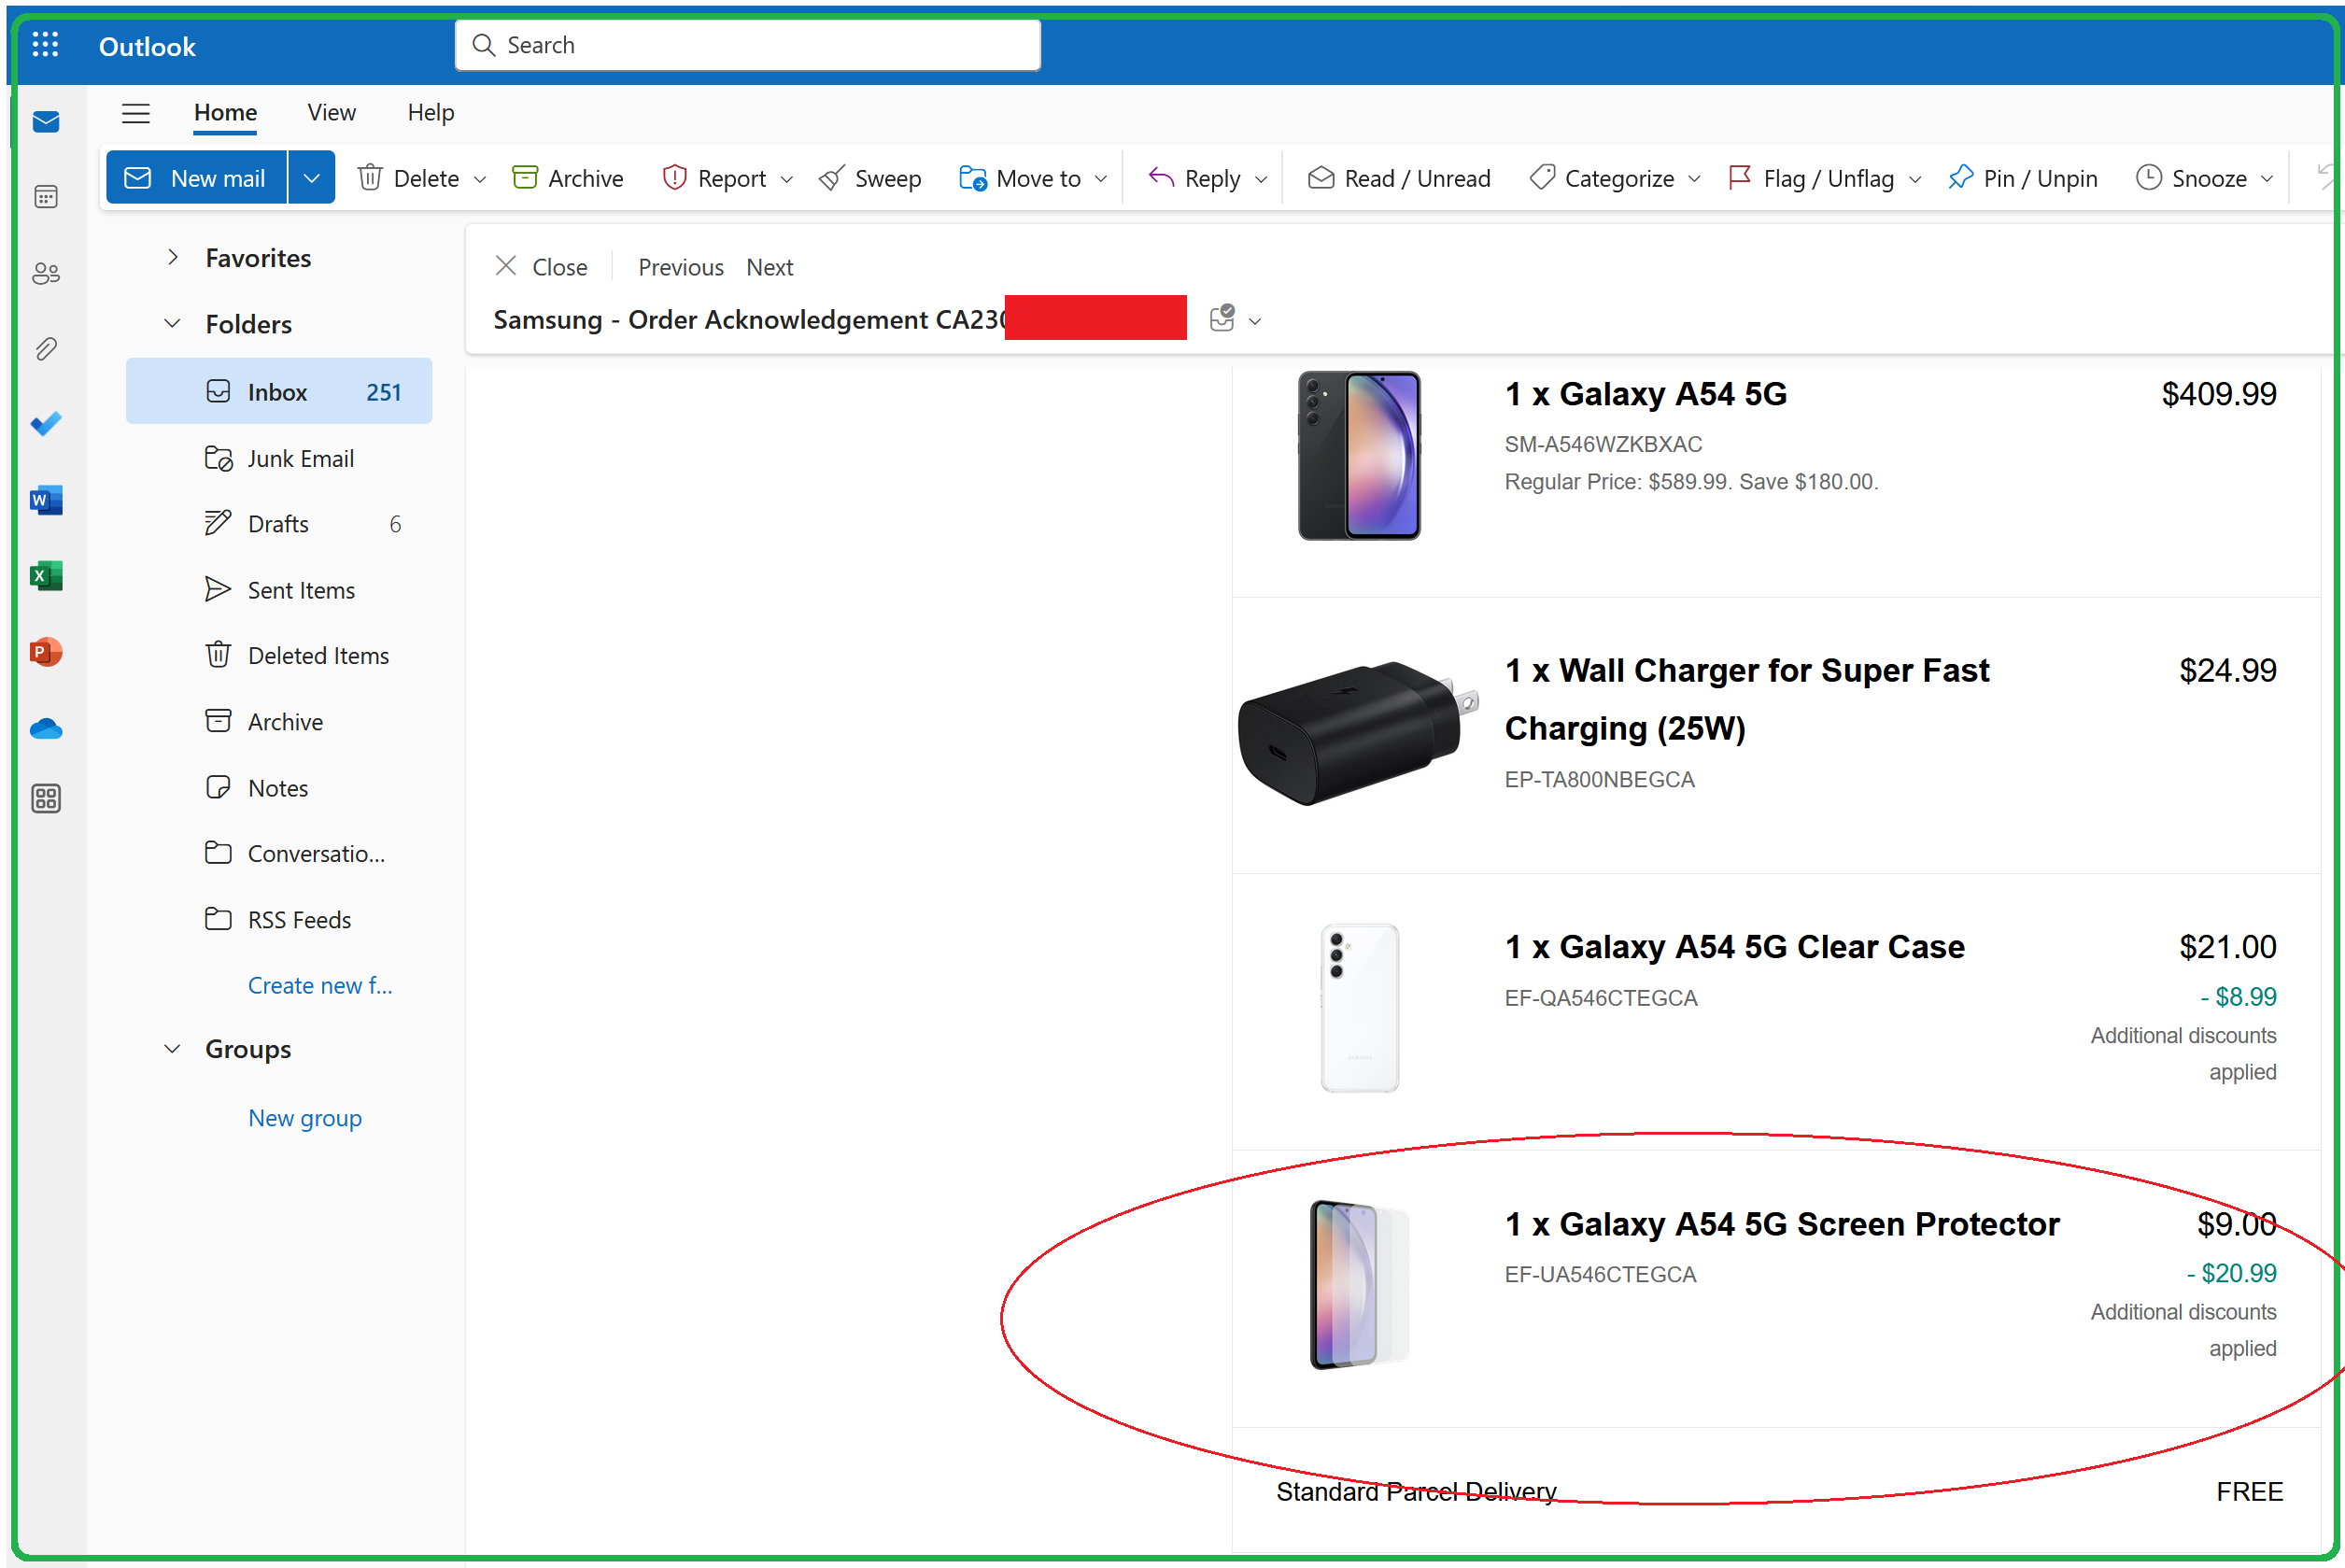The width and height of the screenshot is (2345, 1568).
Task: Reply to the message
Action: [1194, 178]
